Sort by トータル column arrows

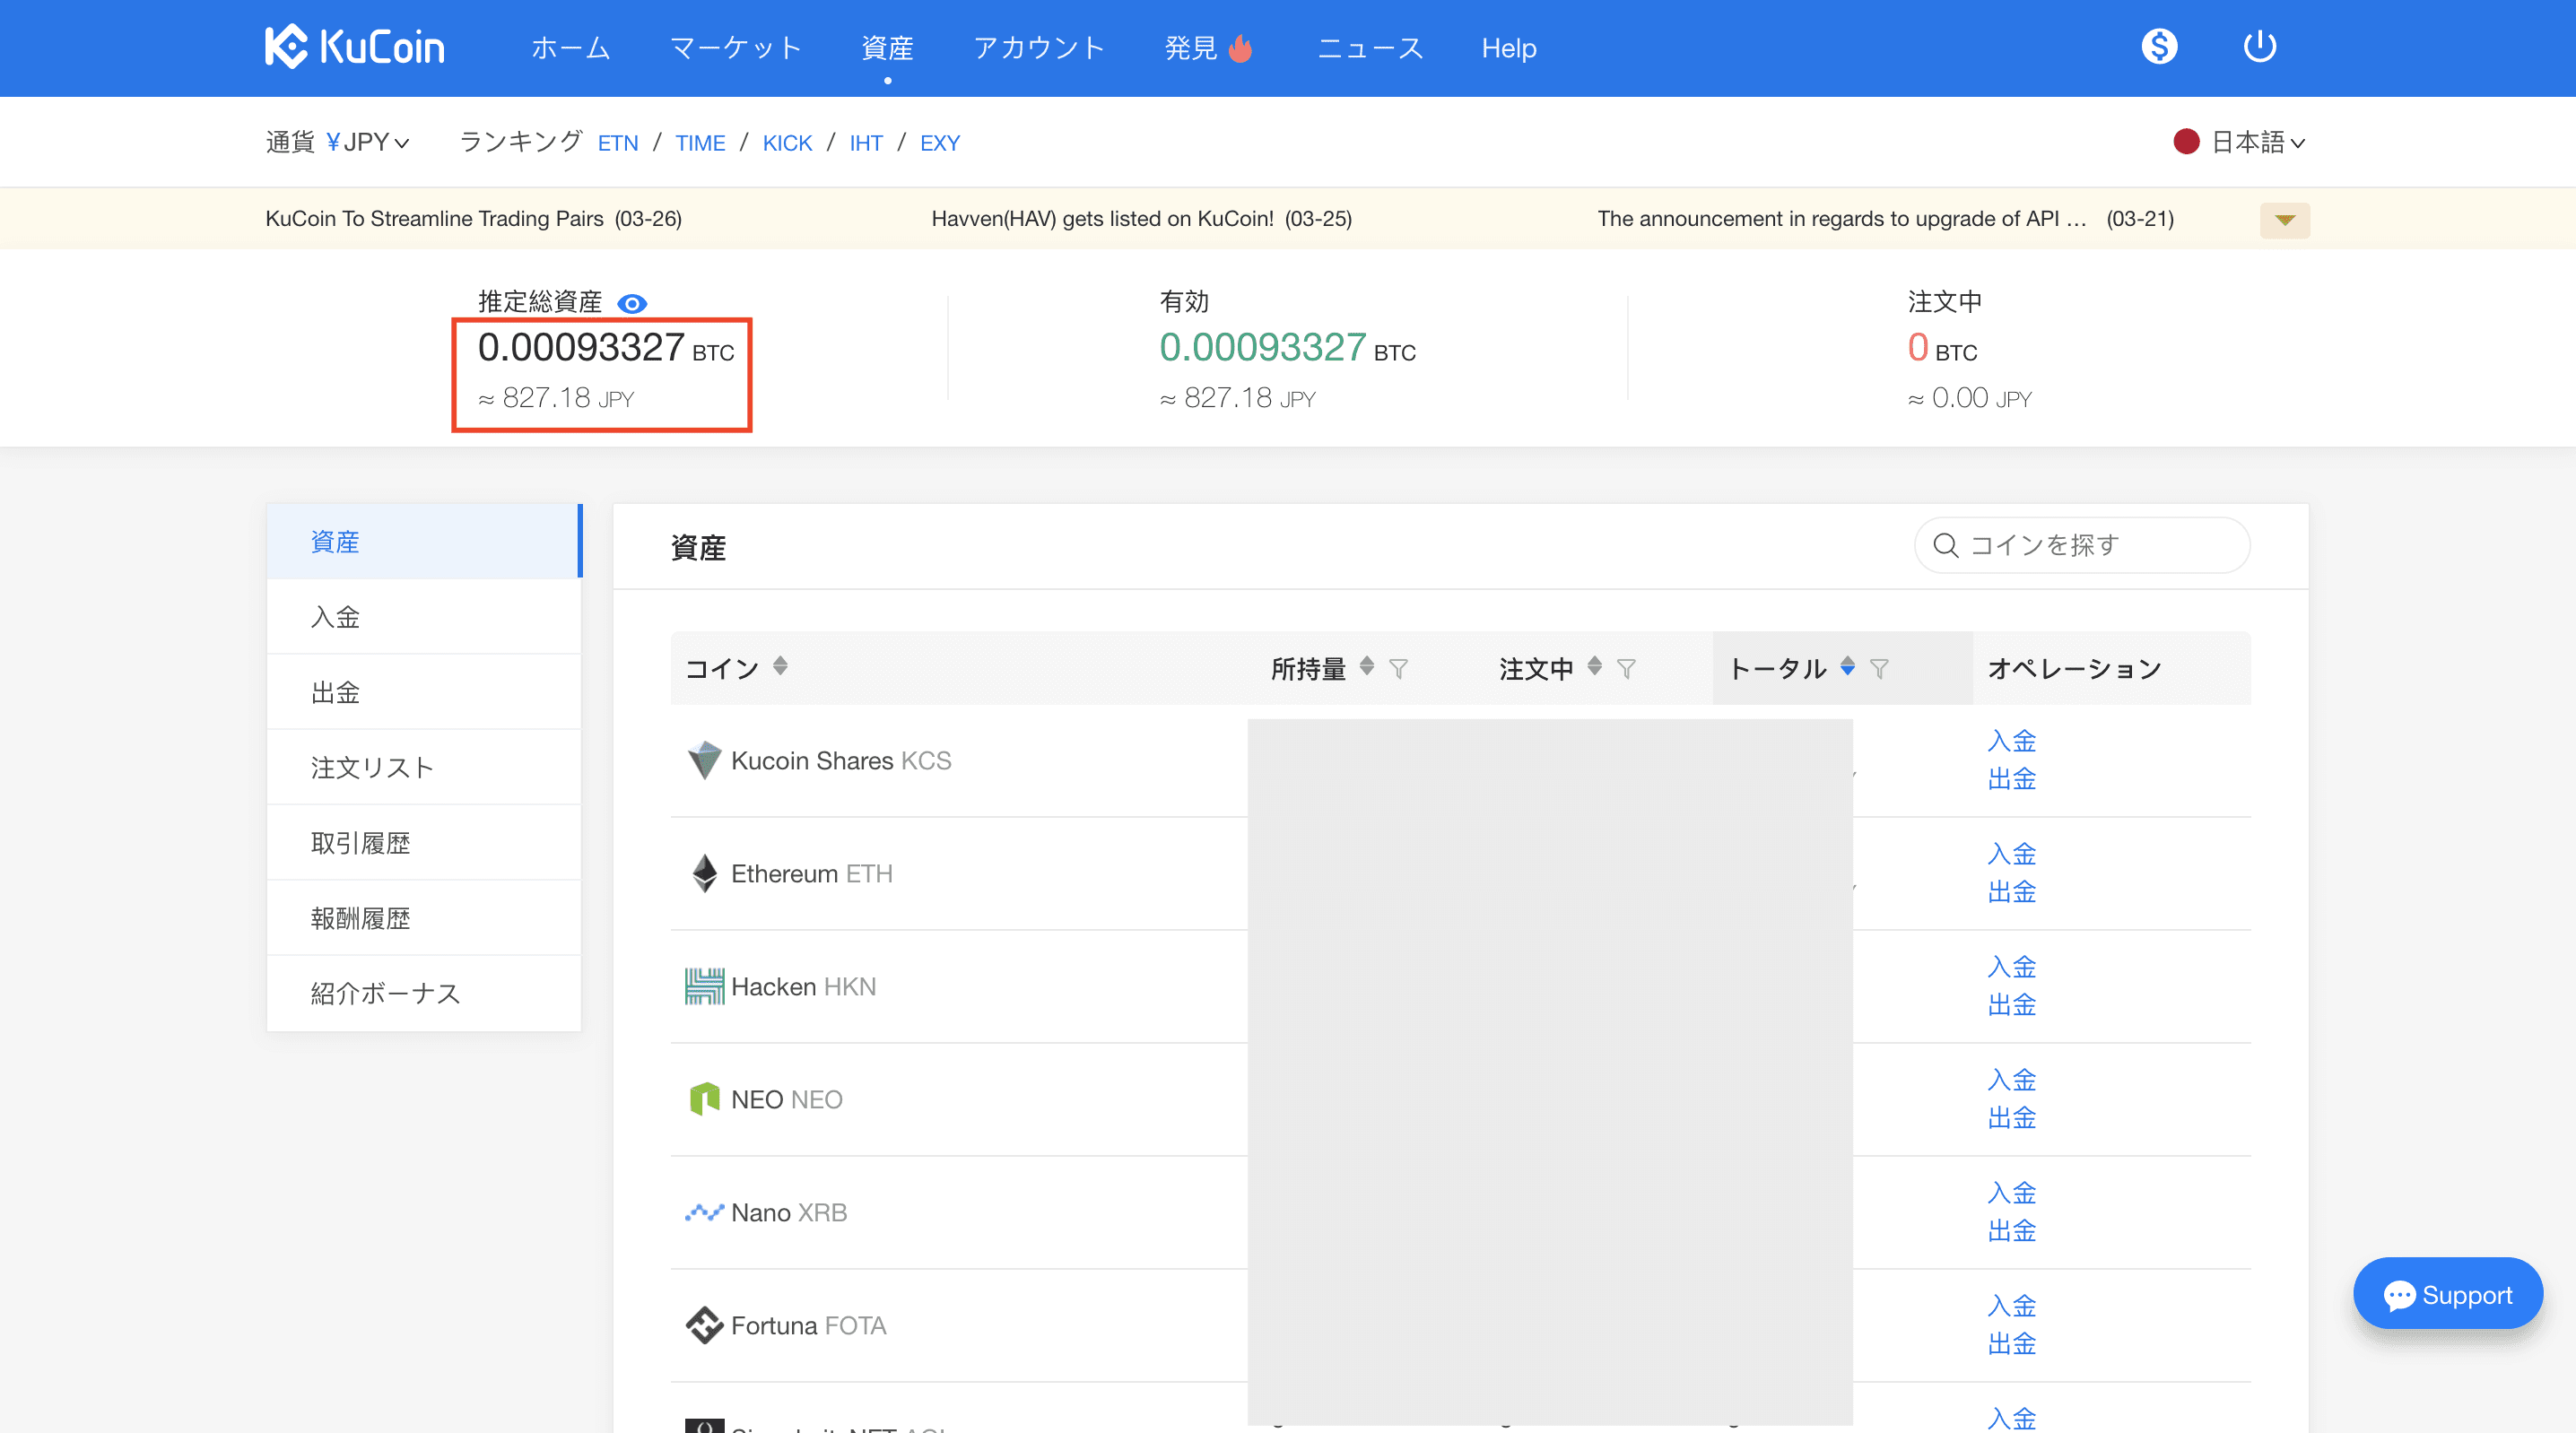pyautogui.click(x=1847, y=666)
